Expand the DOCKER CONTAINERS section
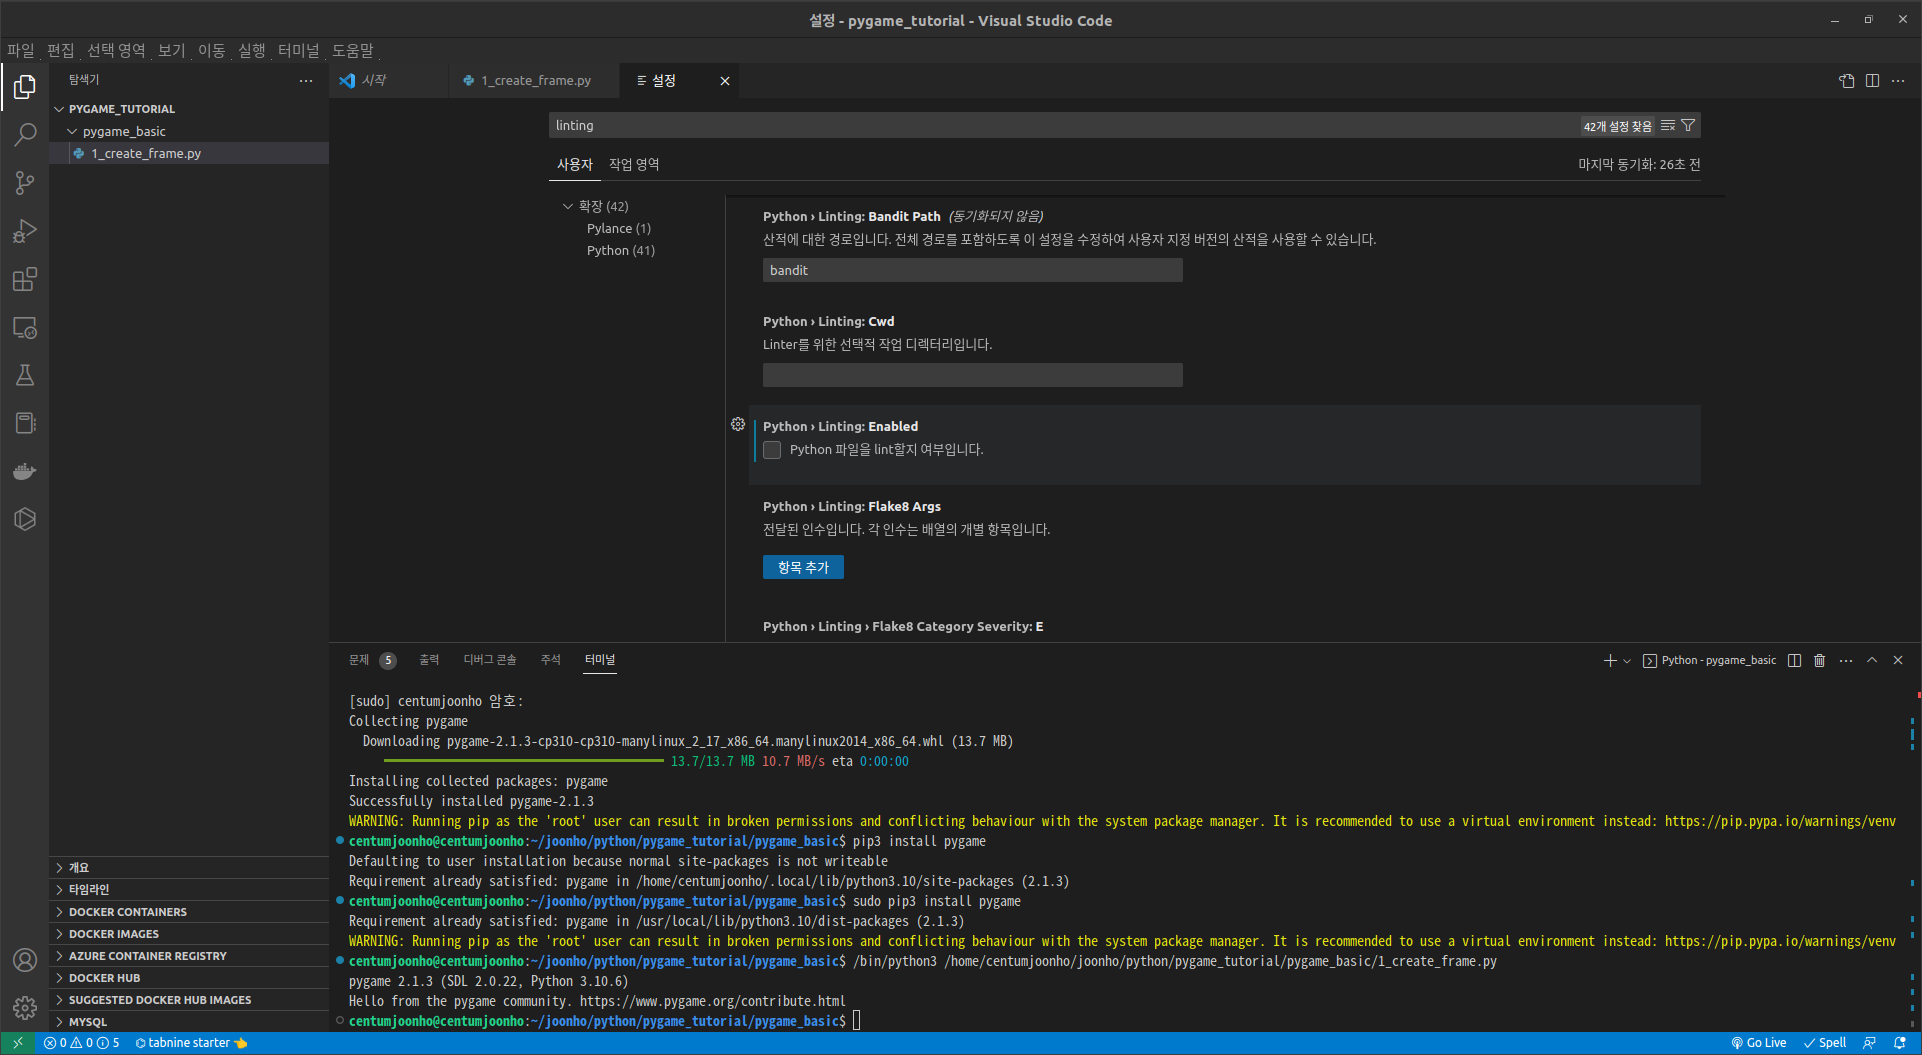 tap(128, 911)
